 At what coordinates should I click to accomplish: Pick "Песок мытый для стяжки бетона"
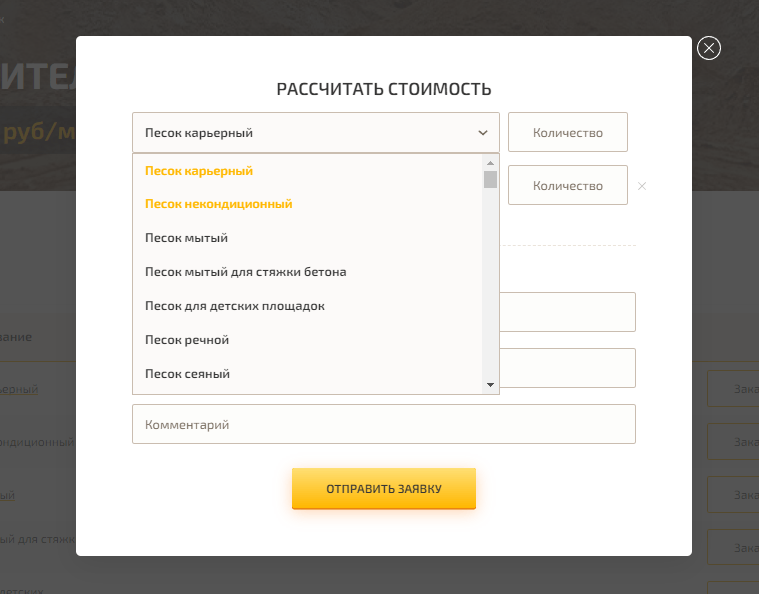[245, 272]
